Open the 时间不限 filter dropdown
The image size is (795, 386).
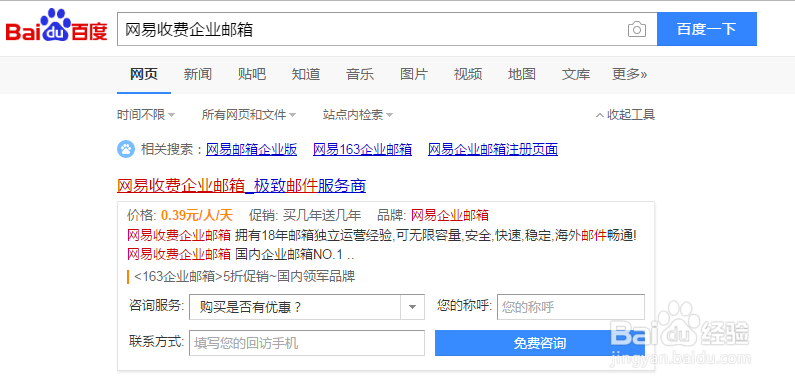pos(146,115)
